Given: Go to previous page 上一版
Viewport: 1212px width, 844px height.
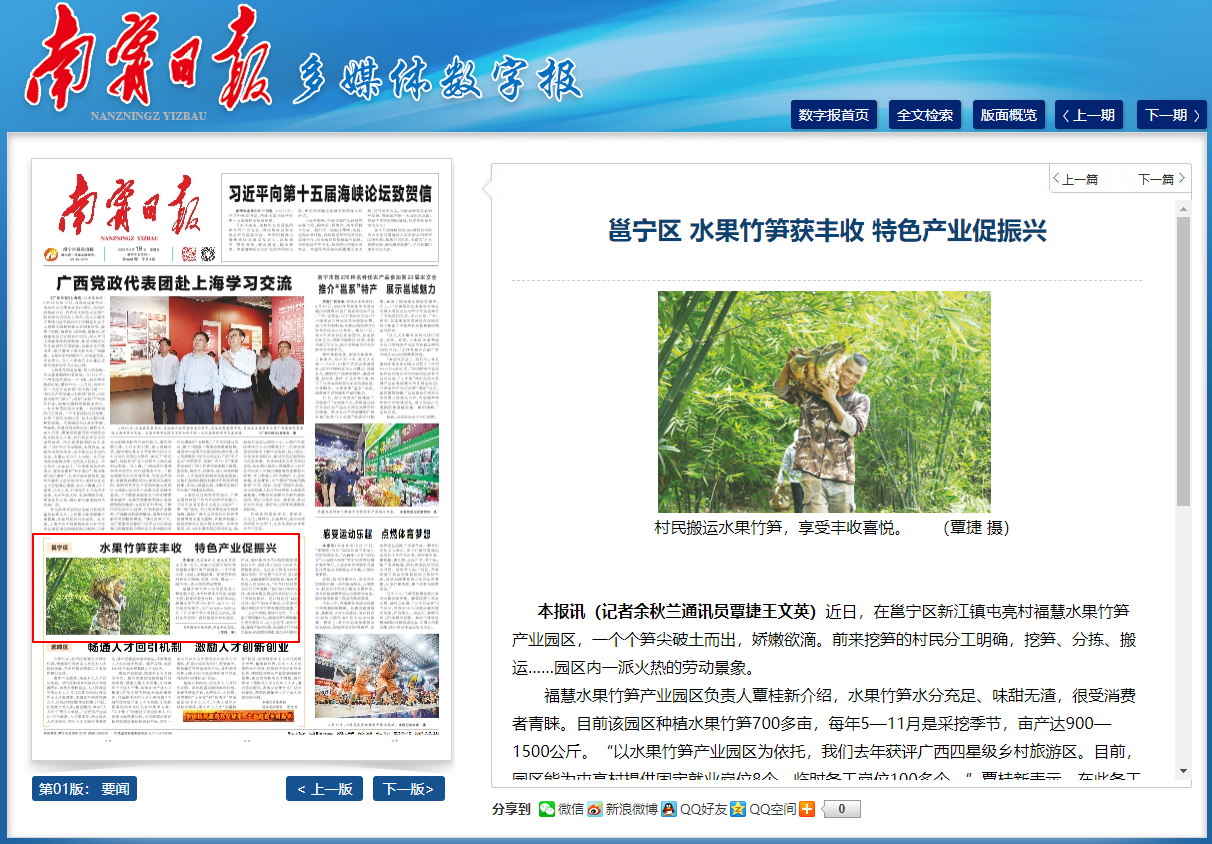Looking at the screenshot, I should tap(324, 789).
